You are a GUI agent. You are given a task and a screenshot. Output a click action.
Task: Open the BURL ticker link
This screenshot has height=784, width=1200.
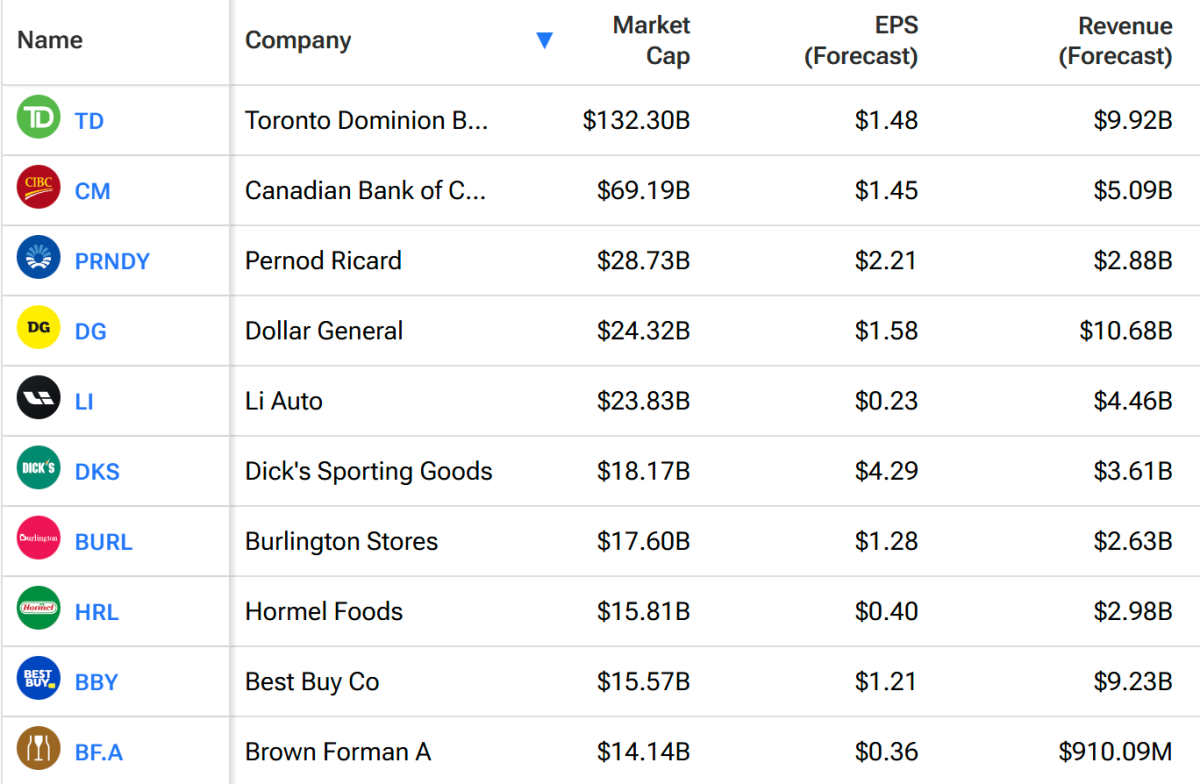[104, 542]
